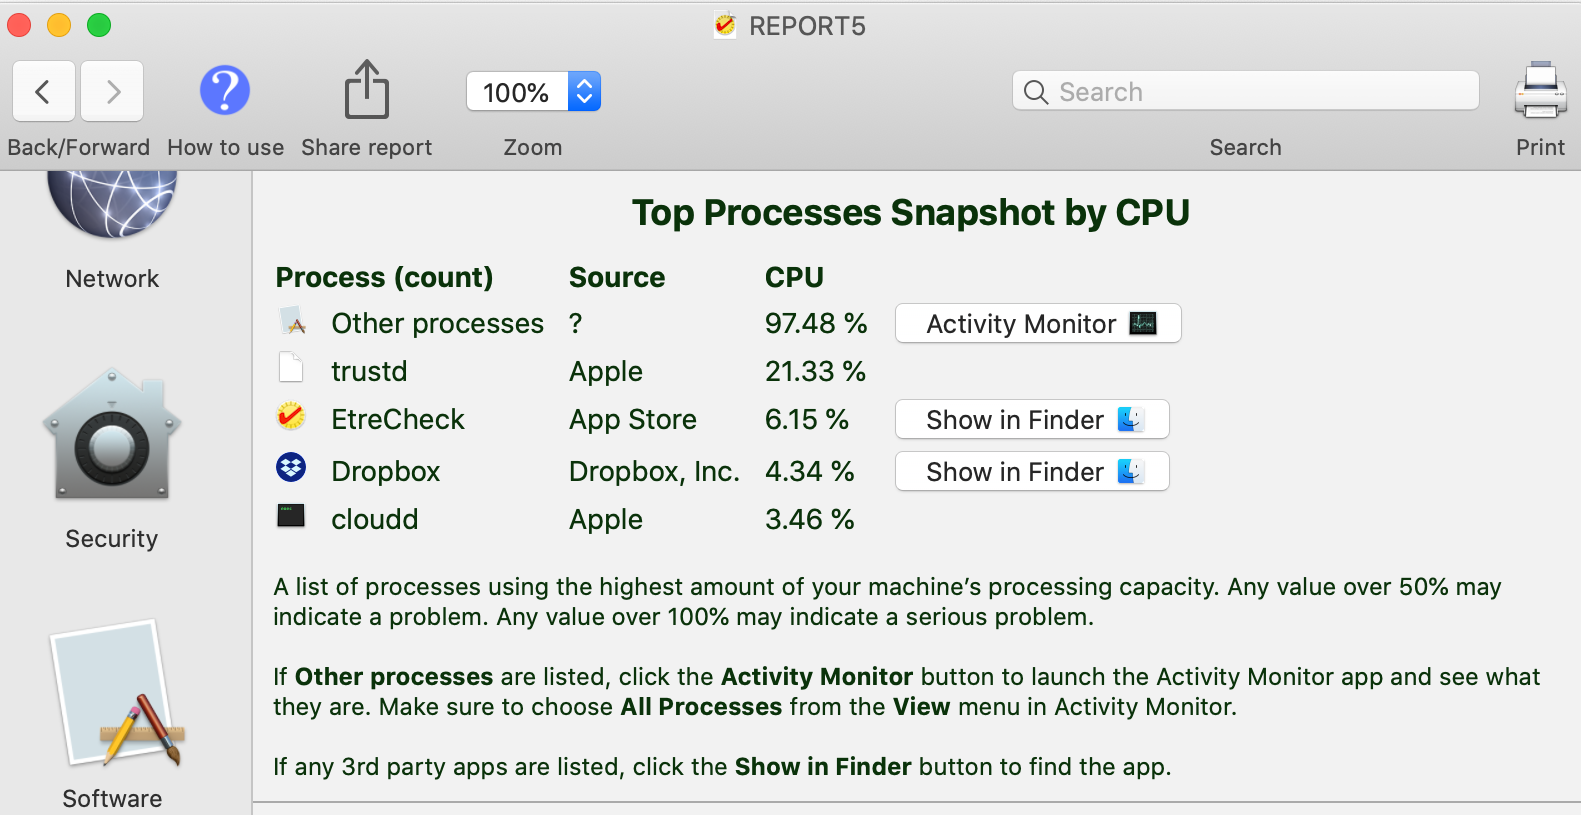Show EtreCheck in Finder

(1031, 419)
